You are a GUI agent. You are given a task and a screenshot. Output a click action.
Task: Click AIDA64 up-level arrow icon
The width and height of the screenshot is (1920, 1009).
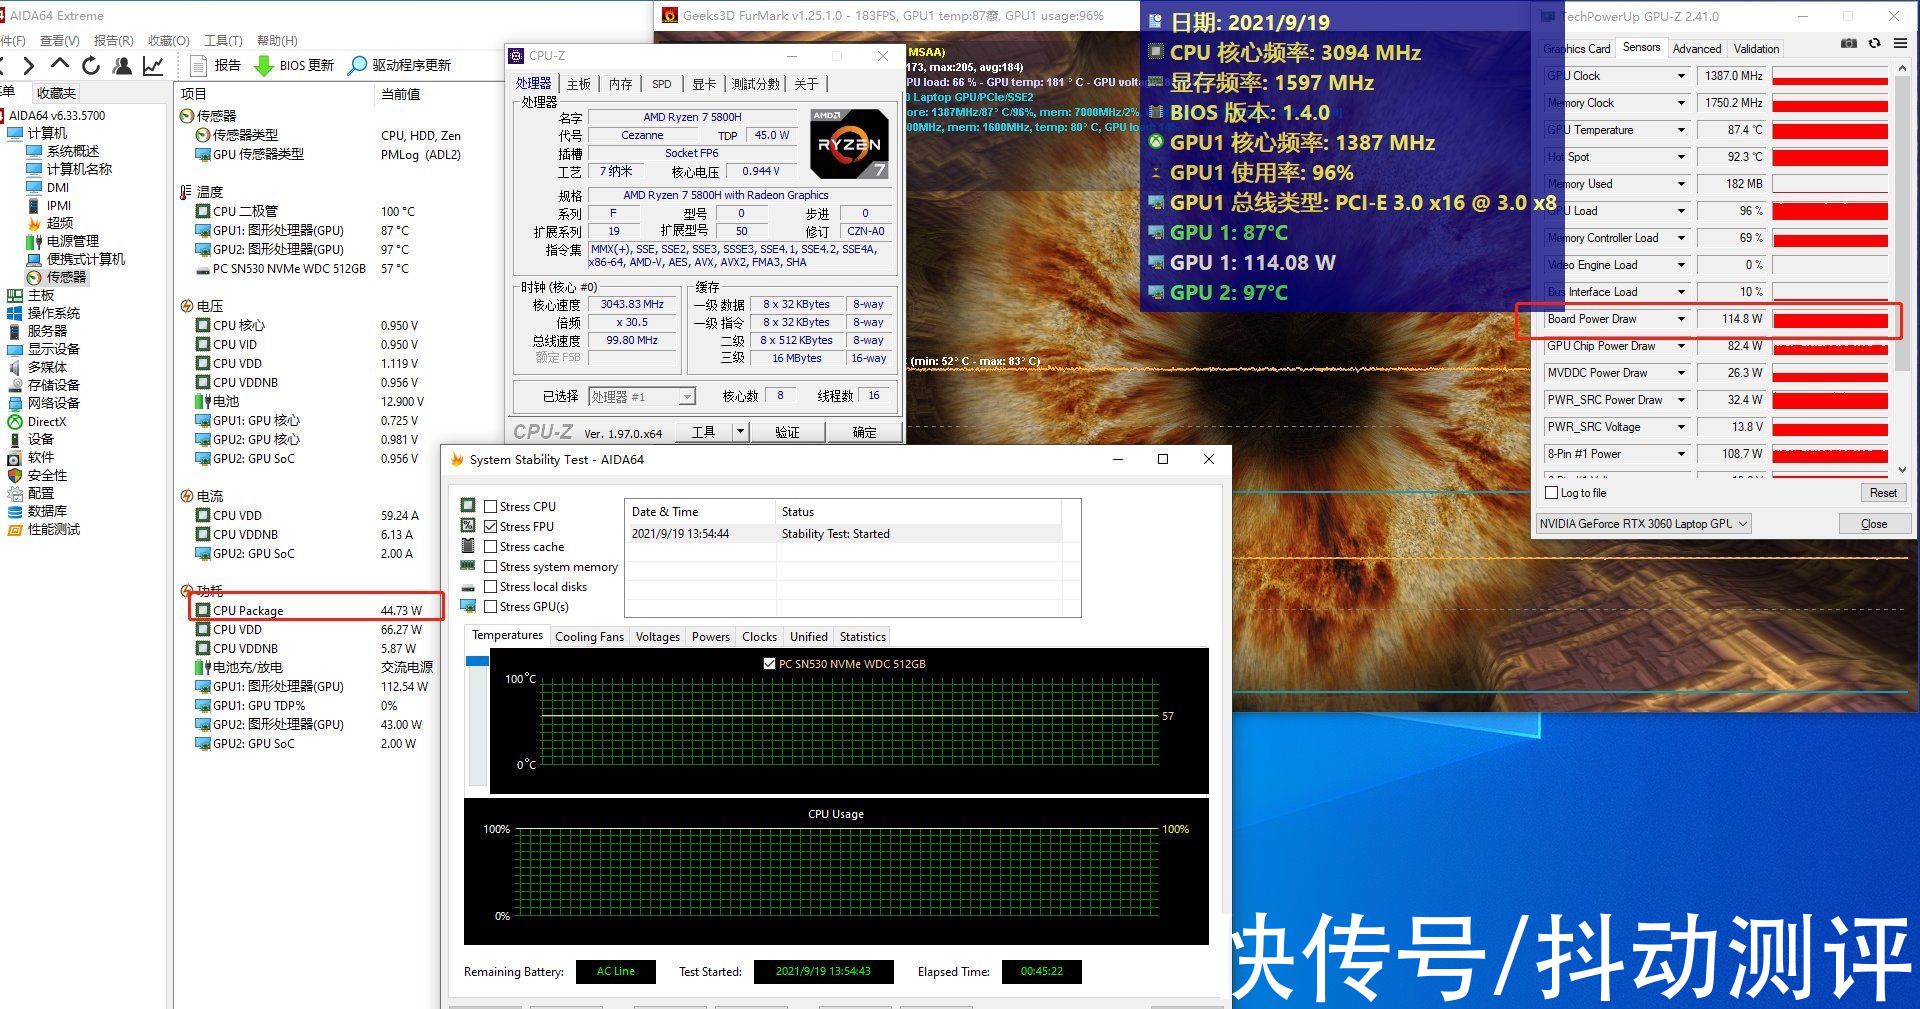(60, 65)
